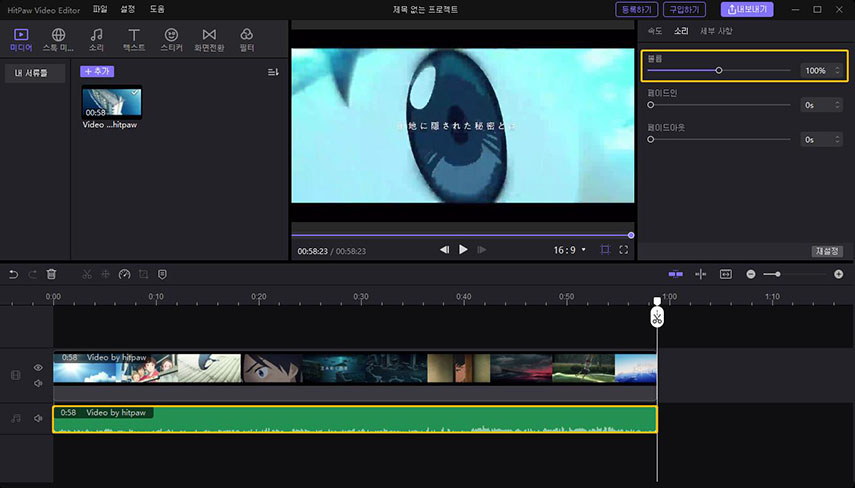The height and width of the screenshot is (488, 855).
Task: Click the 0:30 mark on timeline ruler
Action: tap(361, 297)
